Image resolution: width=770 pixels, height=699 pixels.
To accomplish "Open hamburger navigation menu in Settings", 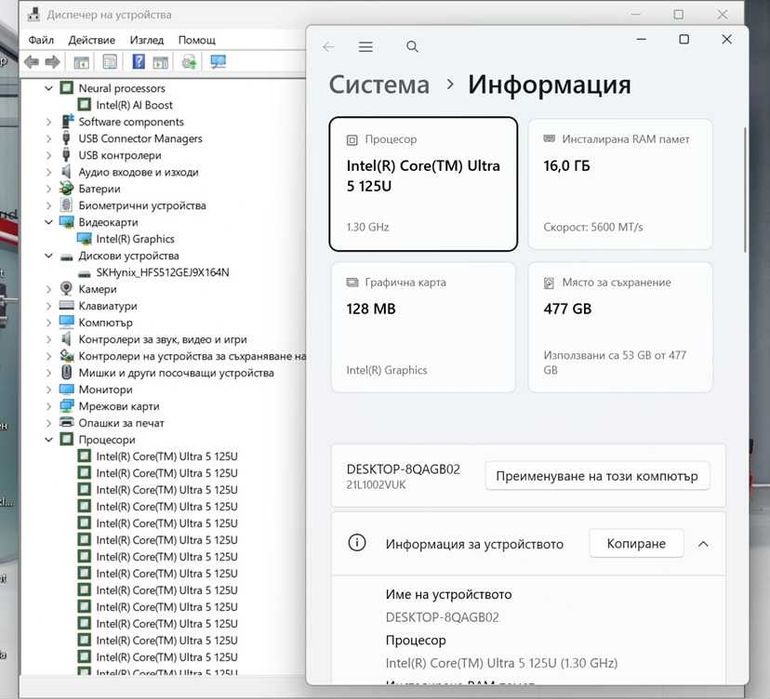I will [365, 47].
